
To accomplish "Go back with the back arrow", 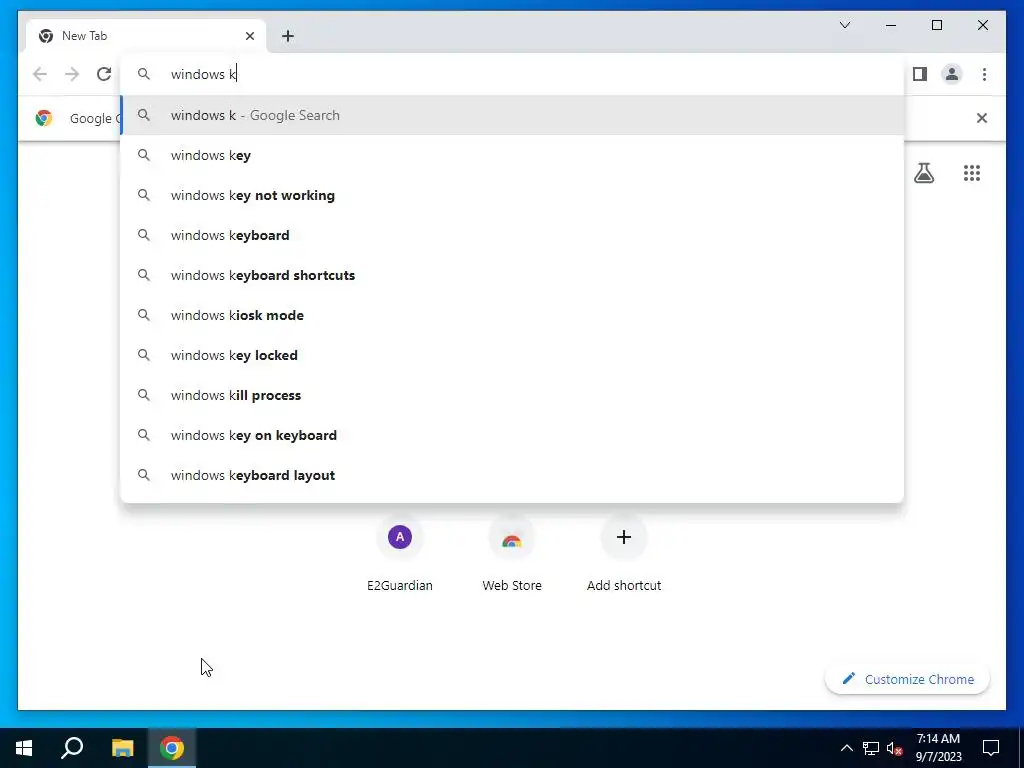I will tap(40, 74).
